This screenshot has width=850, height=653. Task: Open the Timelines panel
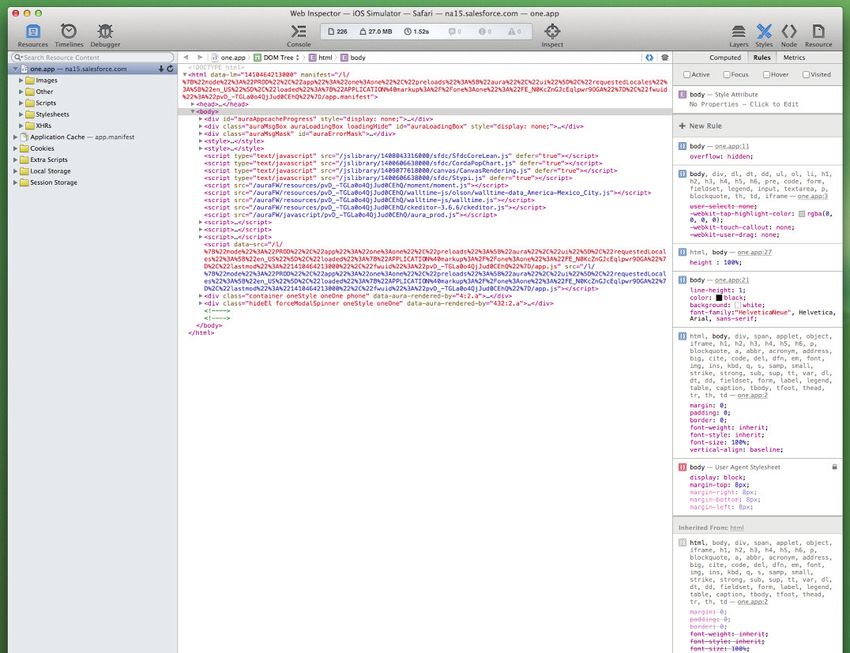[x=69, y=35]
